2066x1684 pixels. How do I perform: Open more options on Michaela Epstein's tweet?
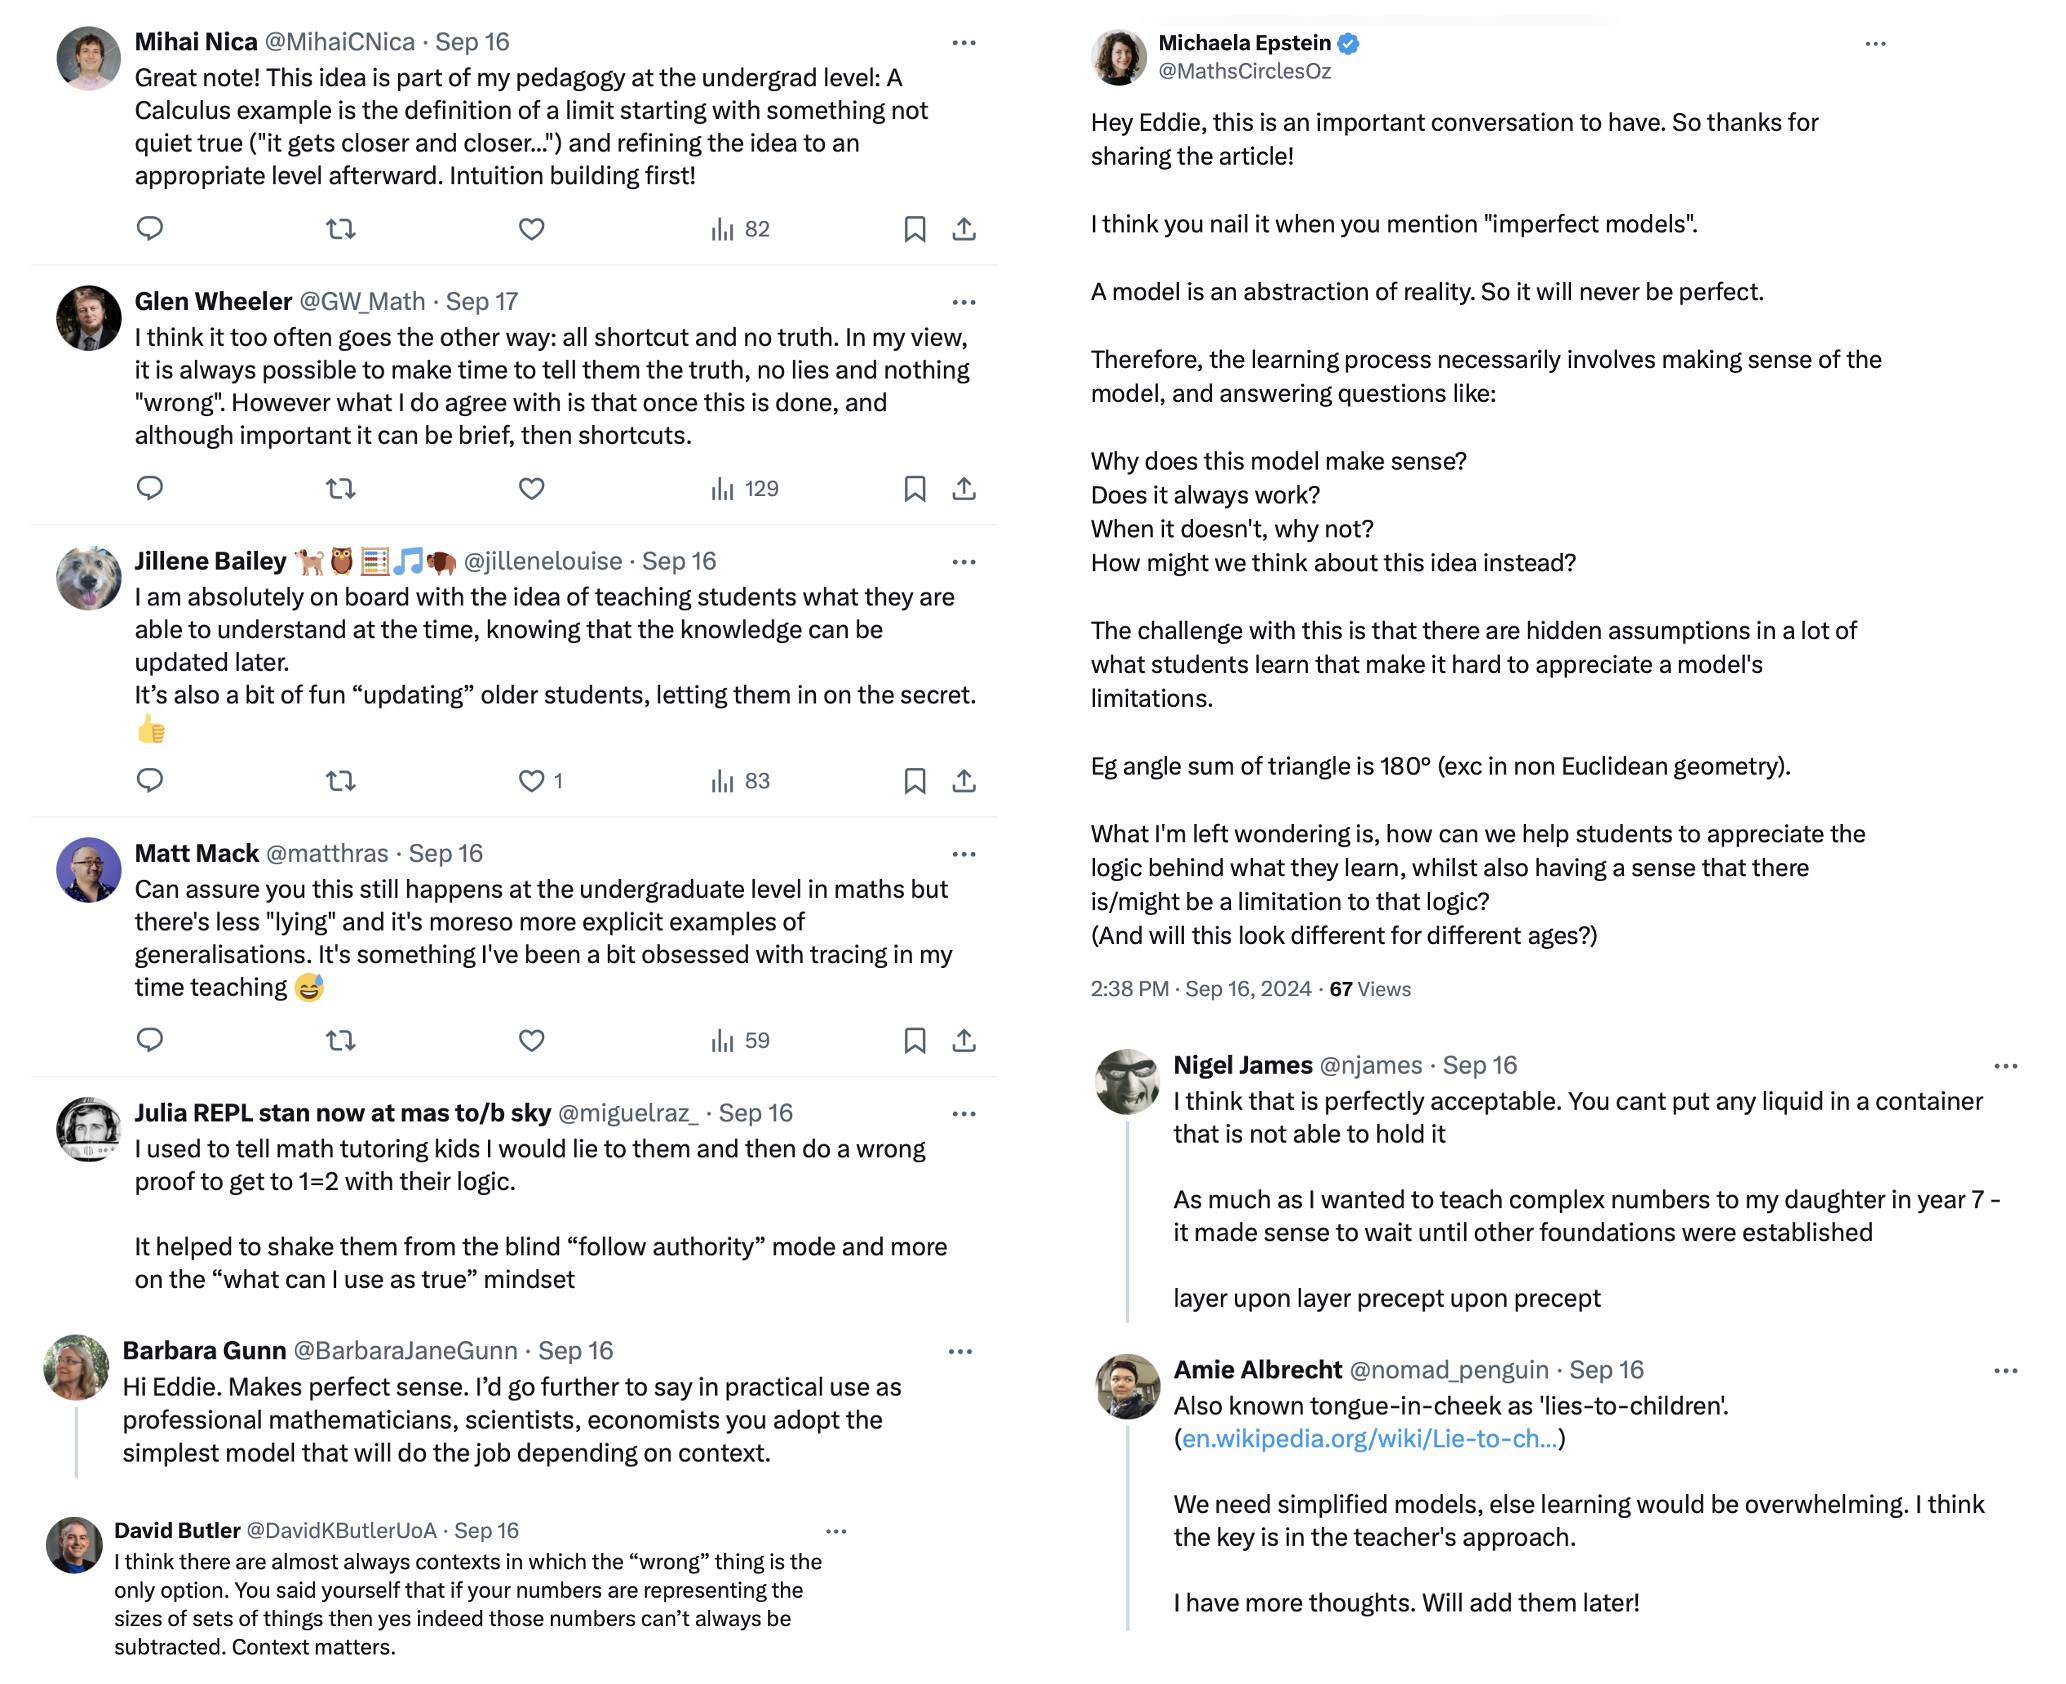pyautogui.click(x=1875, y=44)
